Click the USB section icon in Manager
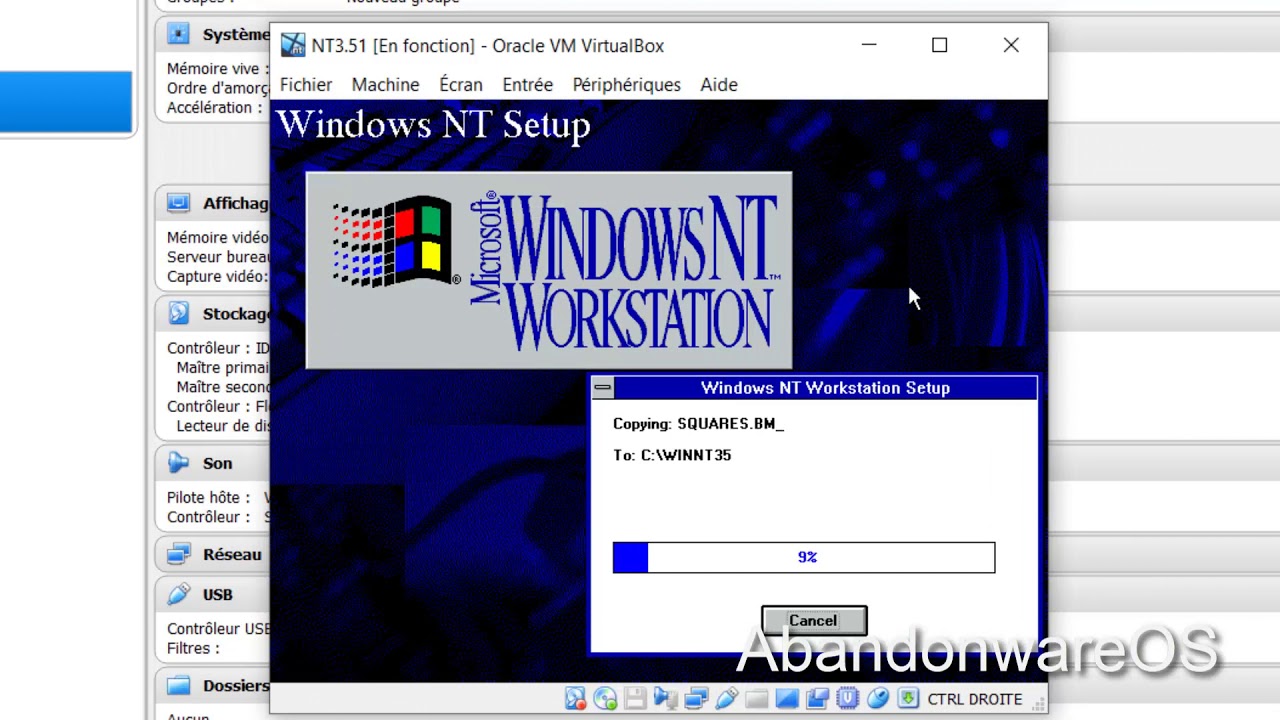The width and height of the screenshot is (1280, 720). click(x=178, y=594)
